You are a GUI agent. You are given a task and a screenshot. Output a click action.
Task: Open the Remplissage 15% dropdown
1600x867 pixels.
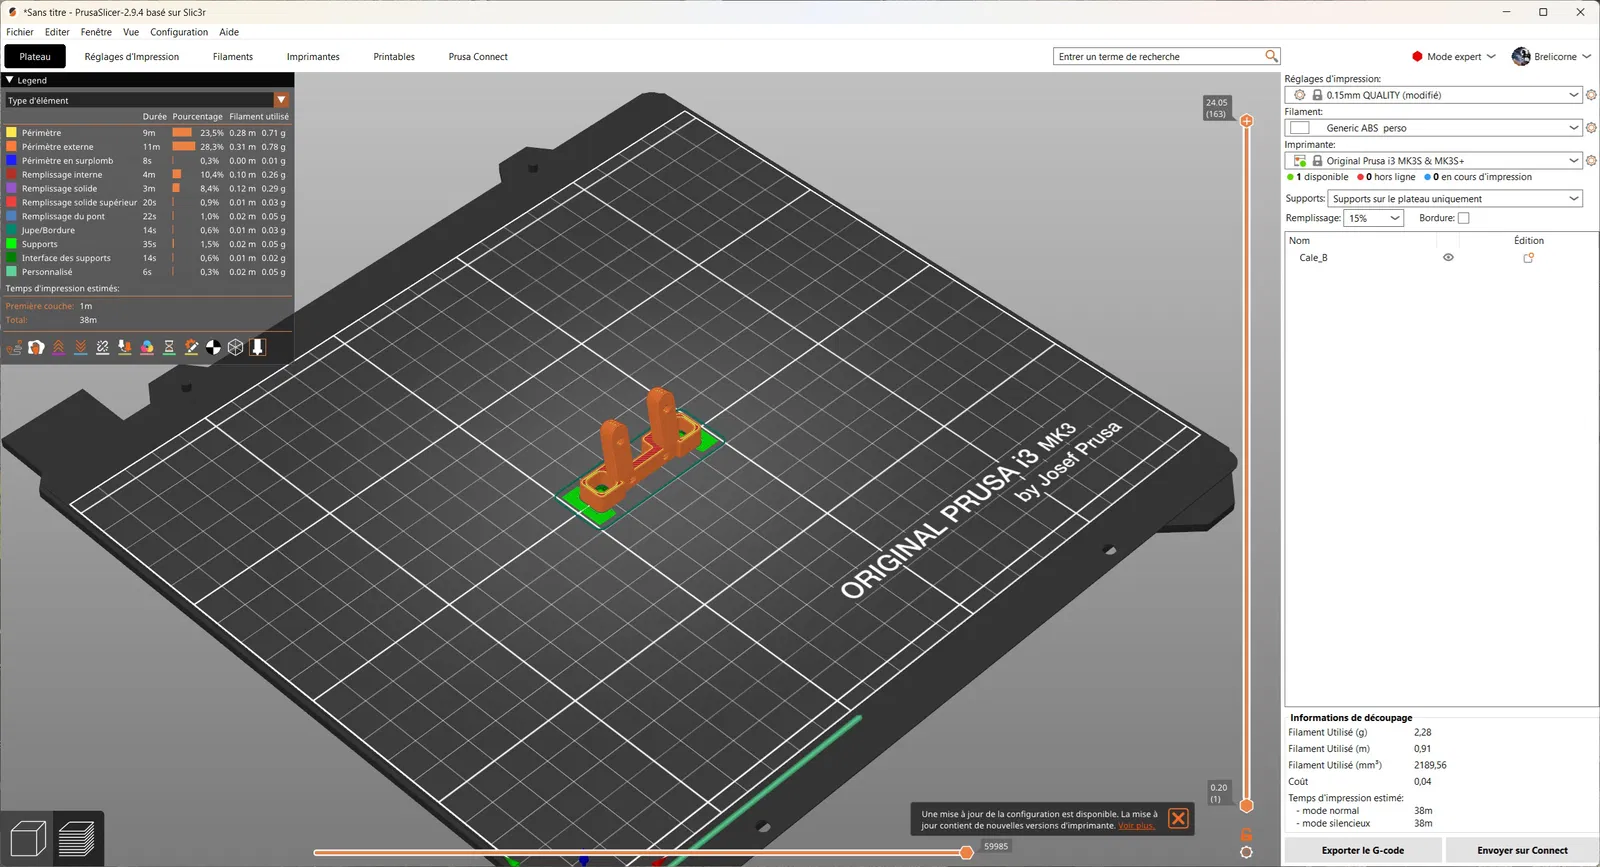(x=1374, y=218)
